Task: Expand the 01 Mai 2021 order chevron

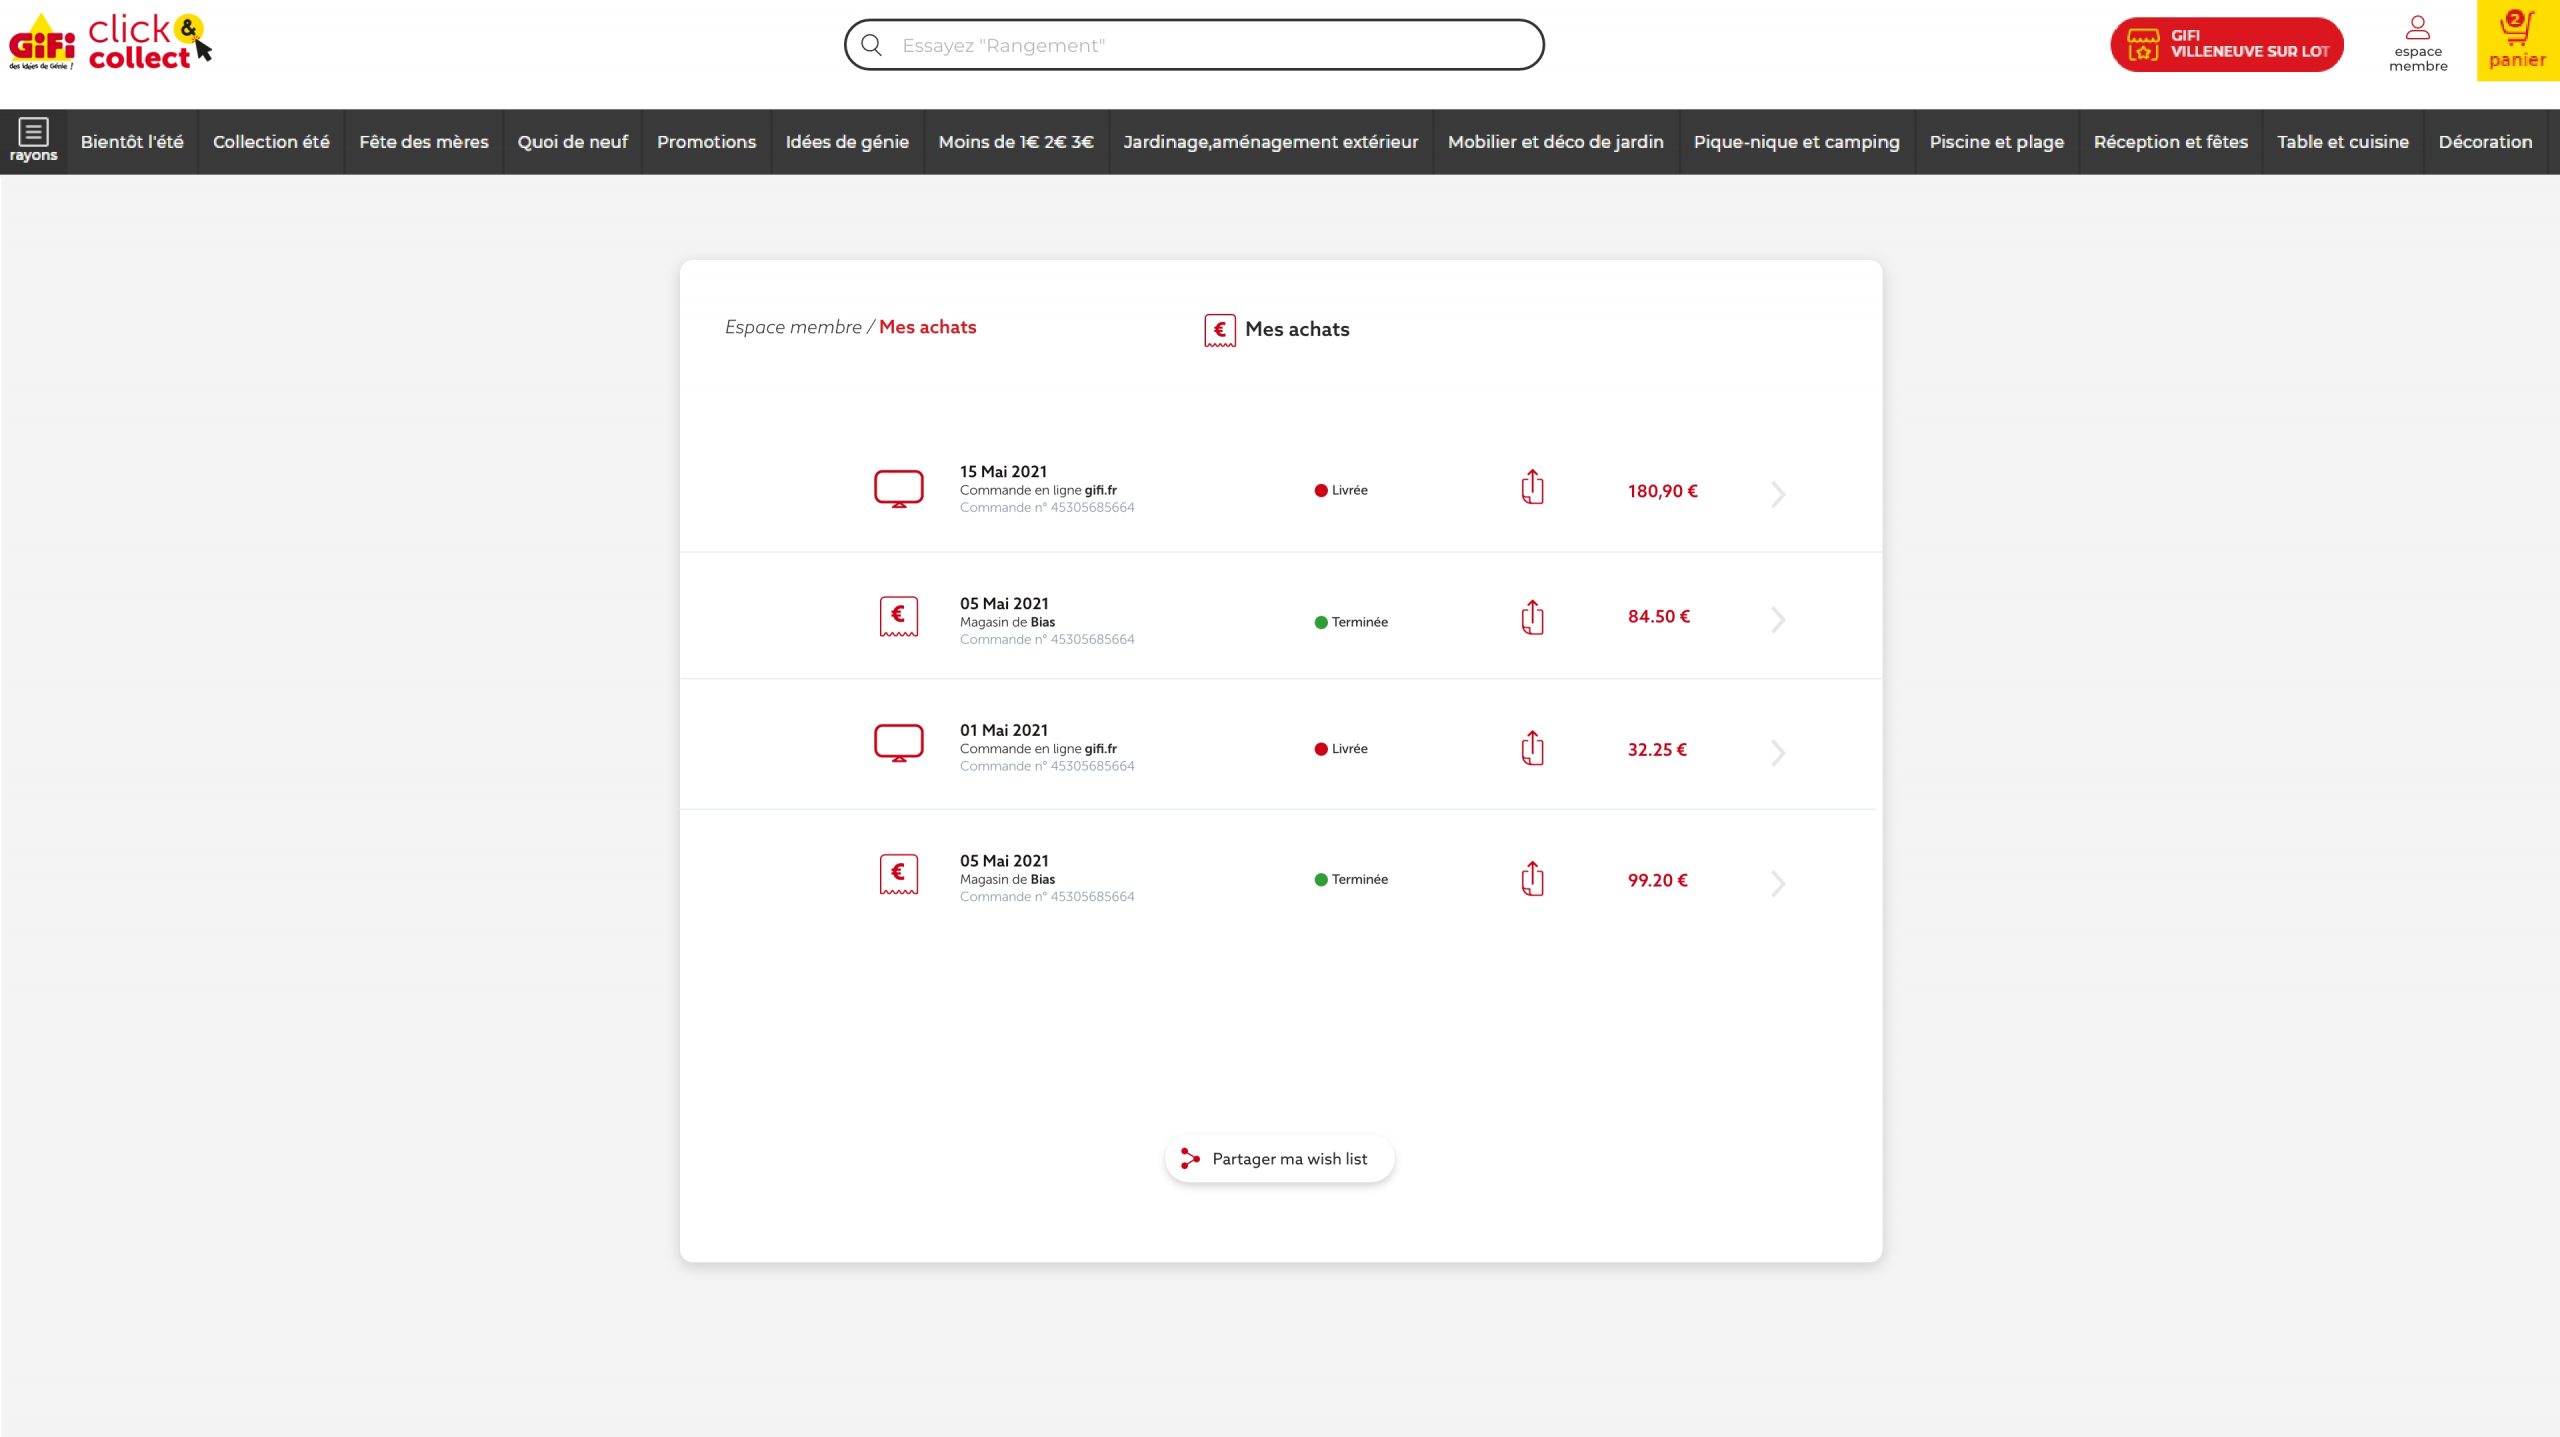Action: pos(1777,752)
